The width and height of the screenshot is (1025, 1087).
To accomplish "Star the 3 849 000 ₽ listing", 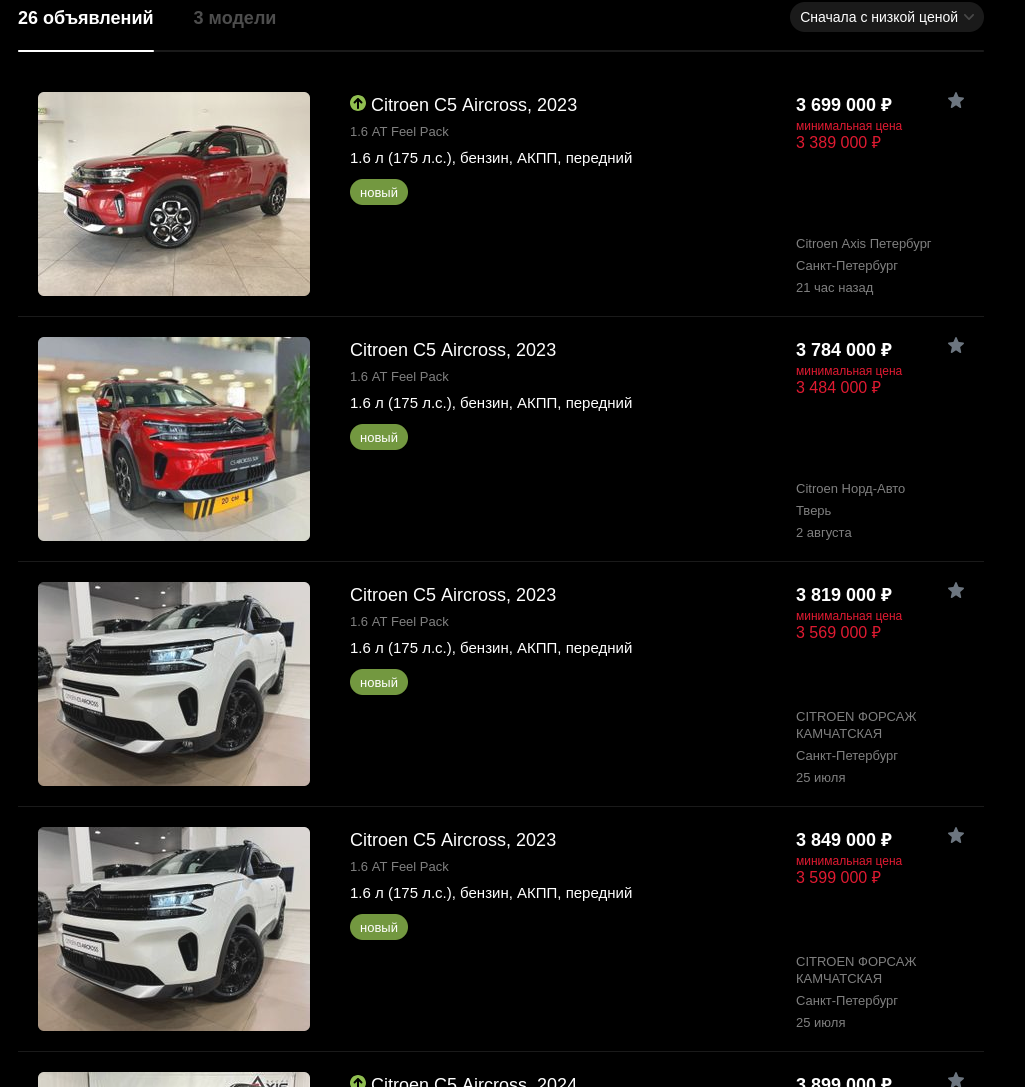I will [x=956, y=835].
